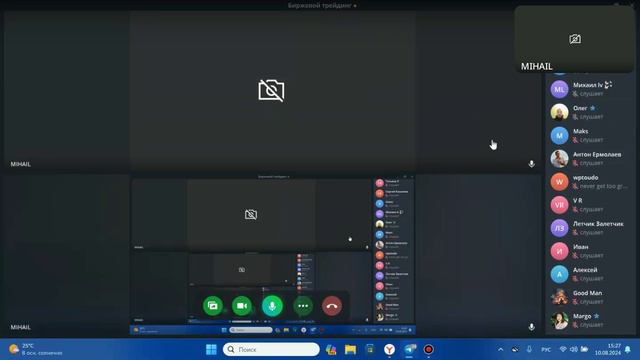Click the green screen share call button
Image resolution: width=640 pixels, height=360 pixels.
(213, 306)
